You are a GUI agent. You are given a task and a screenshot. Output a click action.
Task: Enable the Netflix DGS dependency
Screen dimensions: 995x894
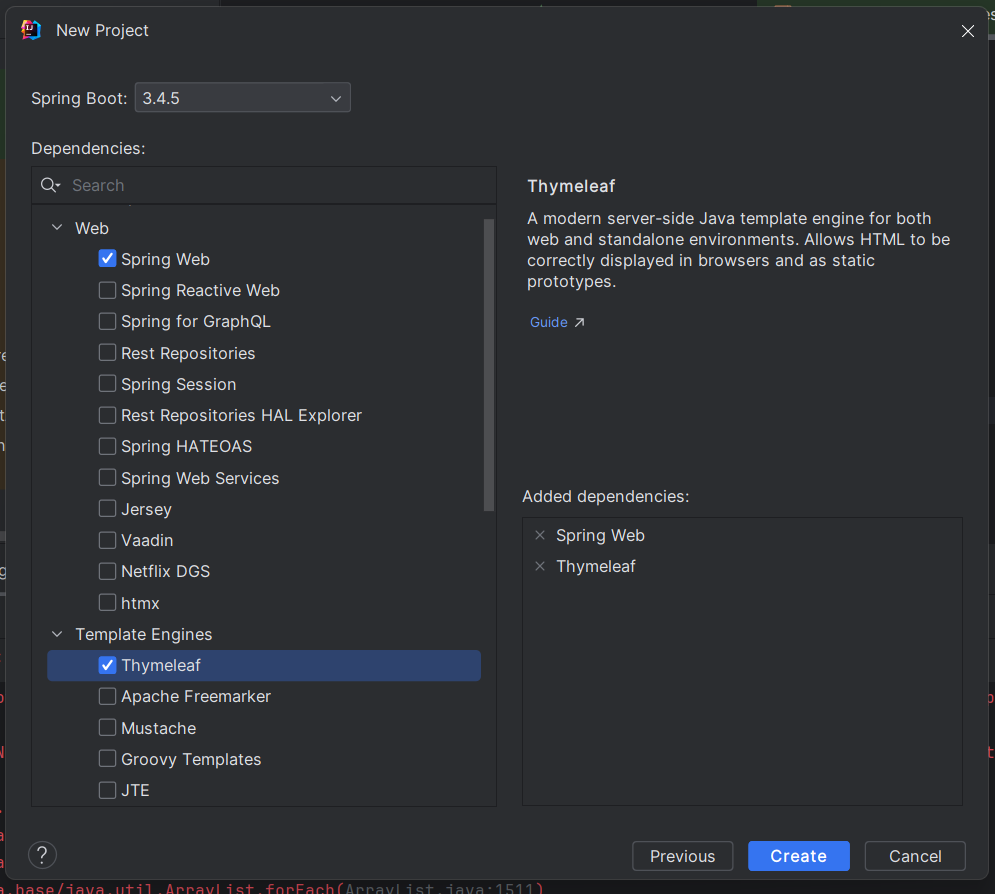pyautogui.click(x=107, y=571)
